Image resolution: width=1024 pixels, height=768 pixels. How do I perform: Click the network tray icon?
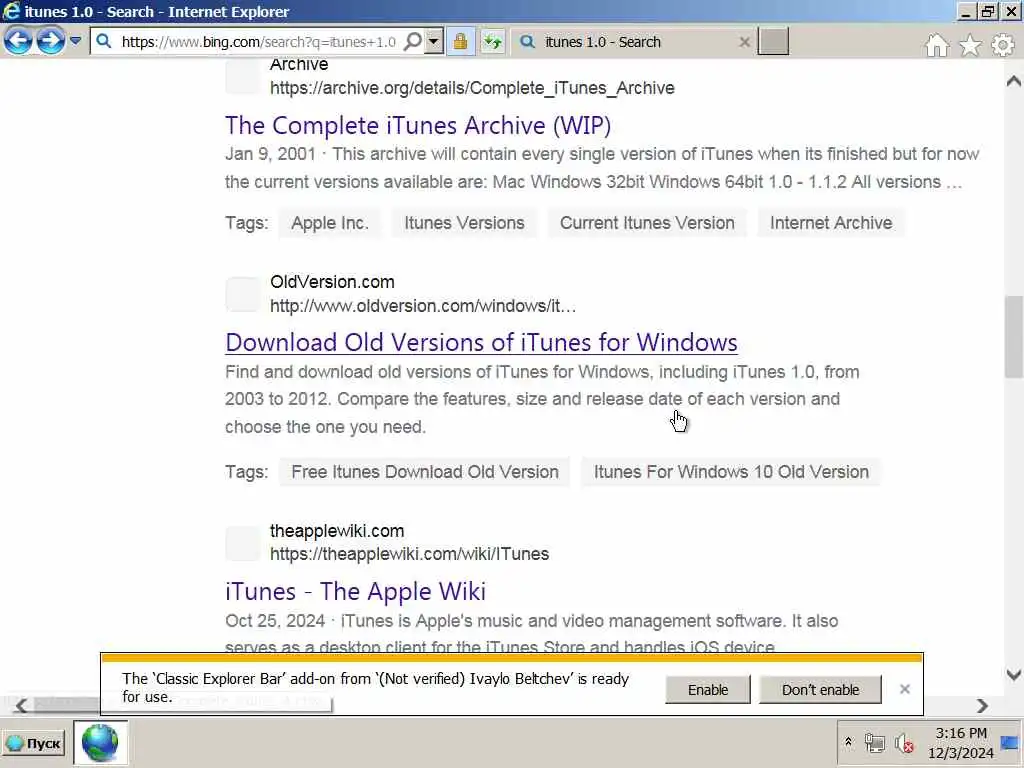click(874, 743)
